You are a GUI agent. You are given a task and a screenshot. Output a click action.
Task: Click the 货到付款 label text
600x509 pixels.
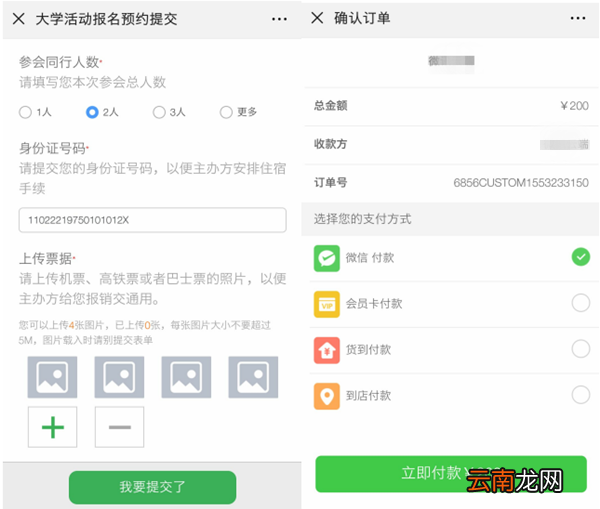click(x=368, y=350)
